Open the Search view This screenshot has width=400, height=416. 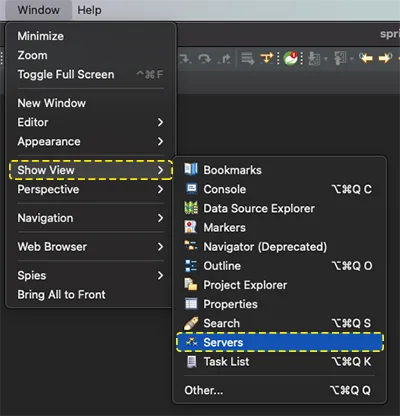click(280, 323)
